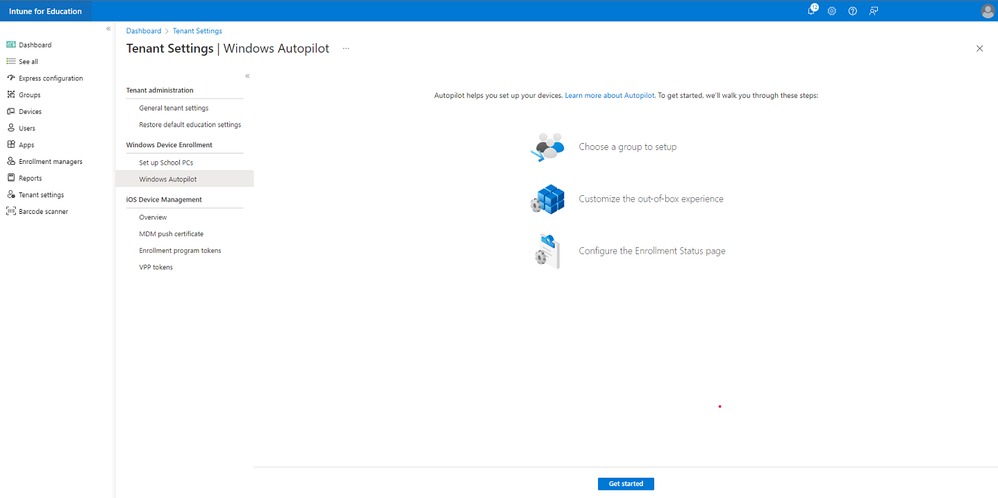Click the Dashboard icon in sidebar
Image resolution: width=998 pixels, height=498 pixels.
(x=11, y=45)
